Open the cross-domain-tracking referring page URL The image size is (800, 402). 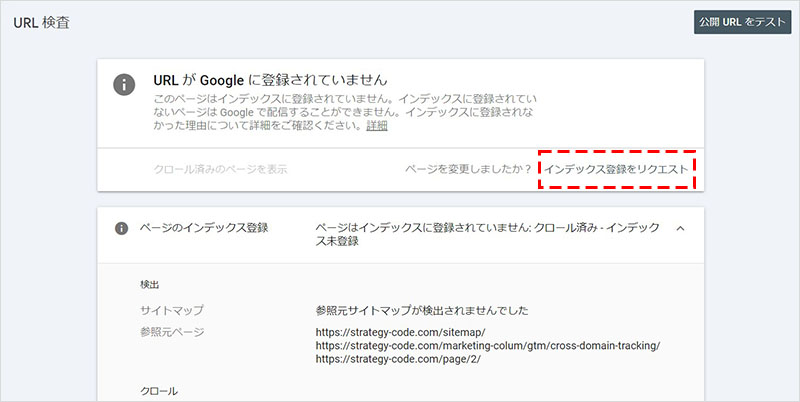487,346
